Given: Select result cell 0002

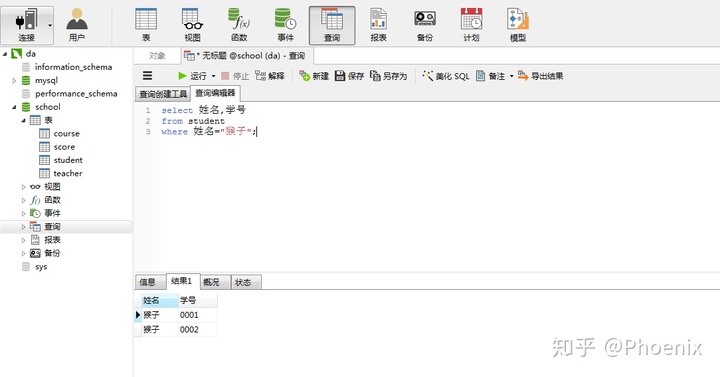Looking at the screenshot, I should (197, 330).
